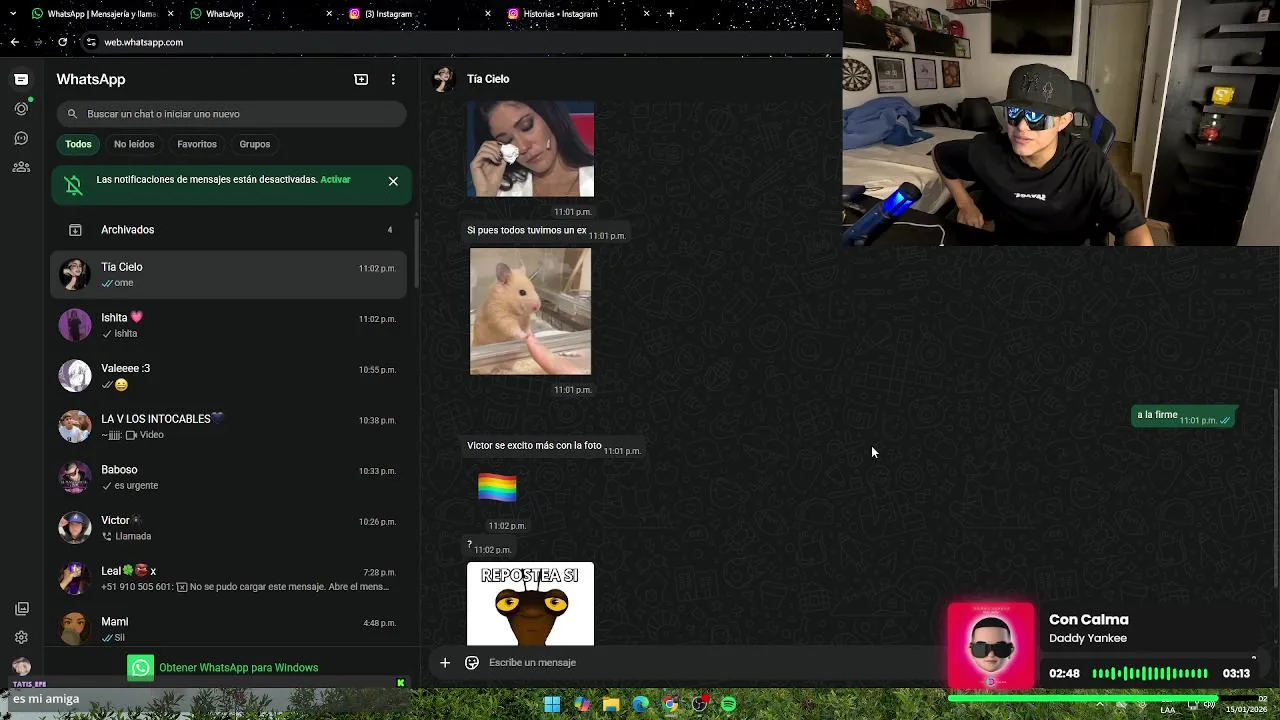1280x720 pixels.
Task: Click the 'a la firme' sent message
Action: click(x=1184, y=416)
